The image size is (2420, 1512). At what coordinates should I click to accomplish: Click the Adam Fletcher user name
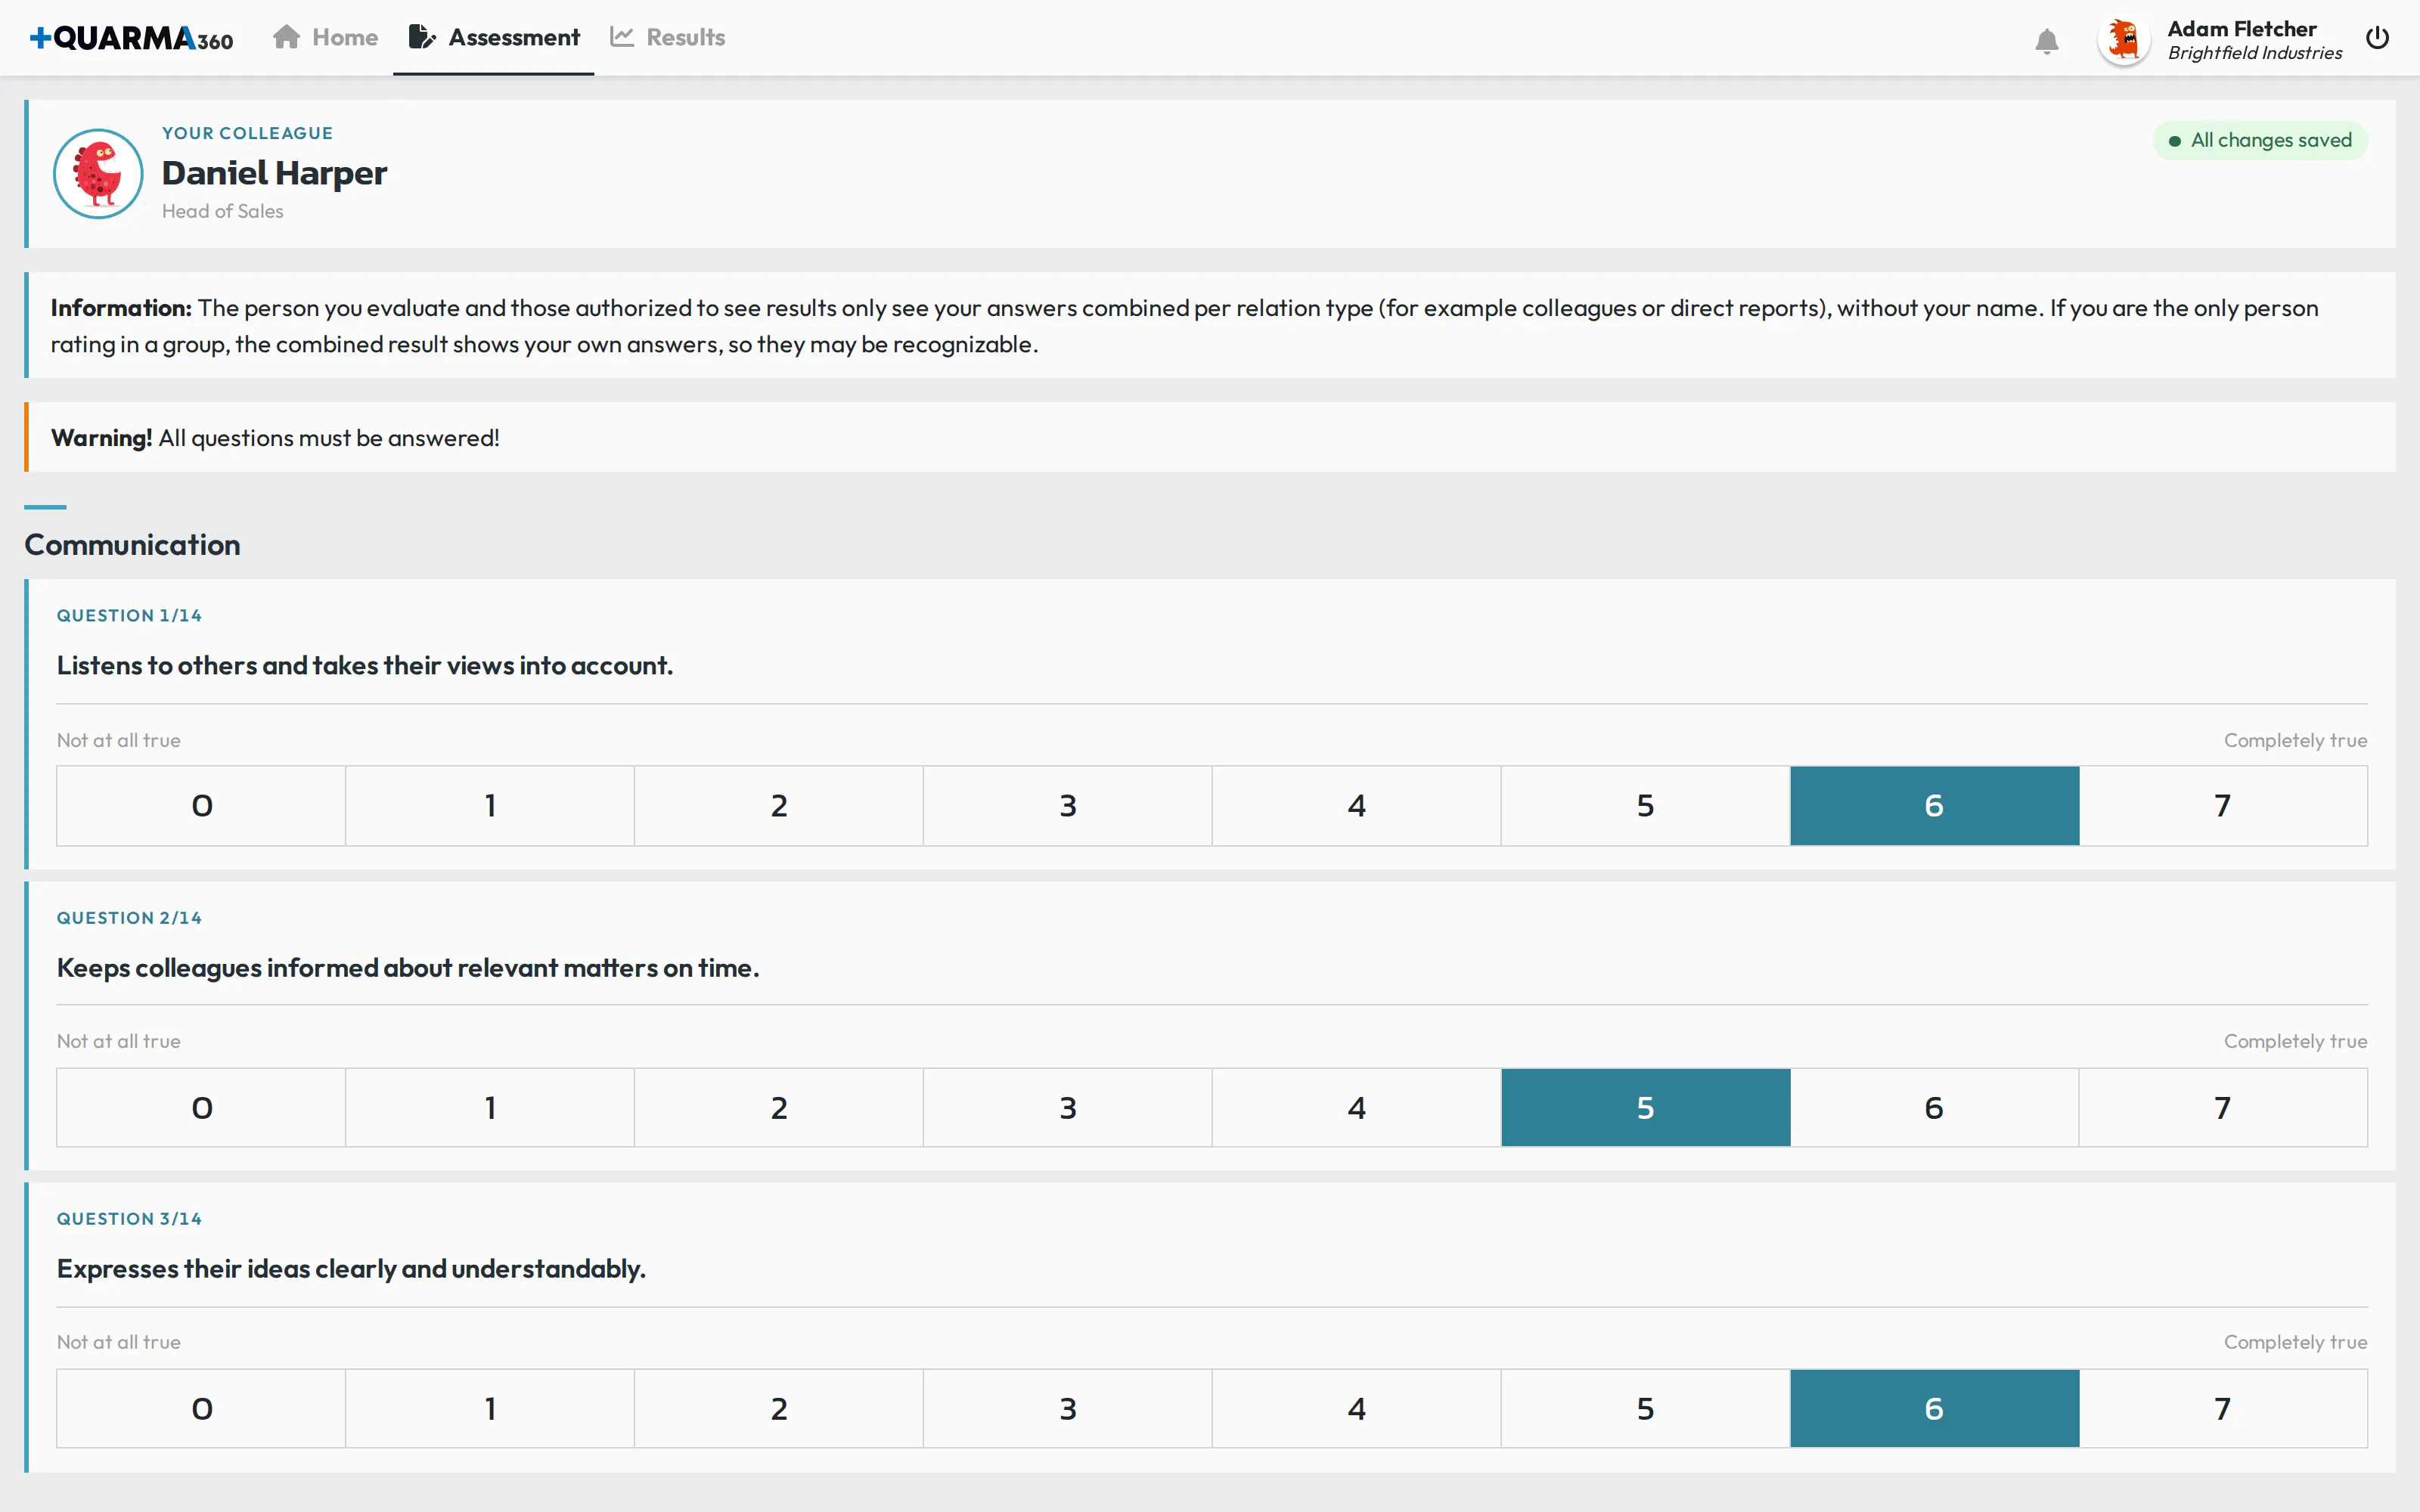pyautogui.click(x=2241, y=29)
